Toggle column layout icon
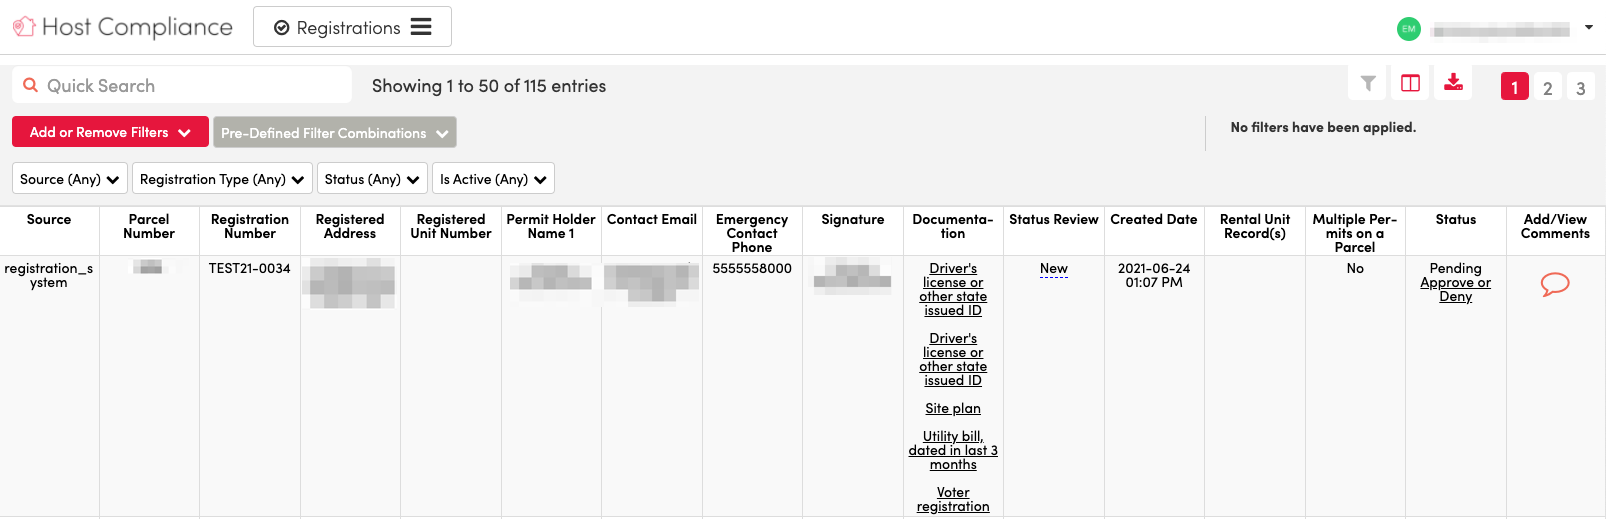Viewport: 1606px width, 519px height. pyautogui.click(x=1410, y=84)
